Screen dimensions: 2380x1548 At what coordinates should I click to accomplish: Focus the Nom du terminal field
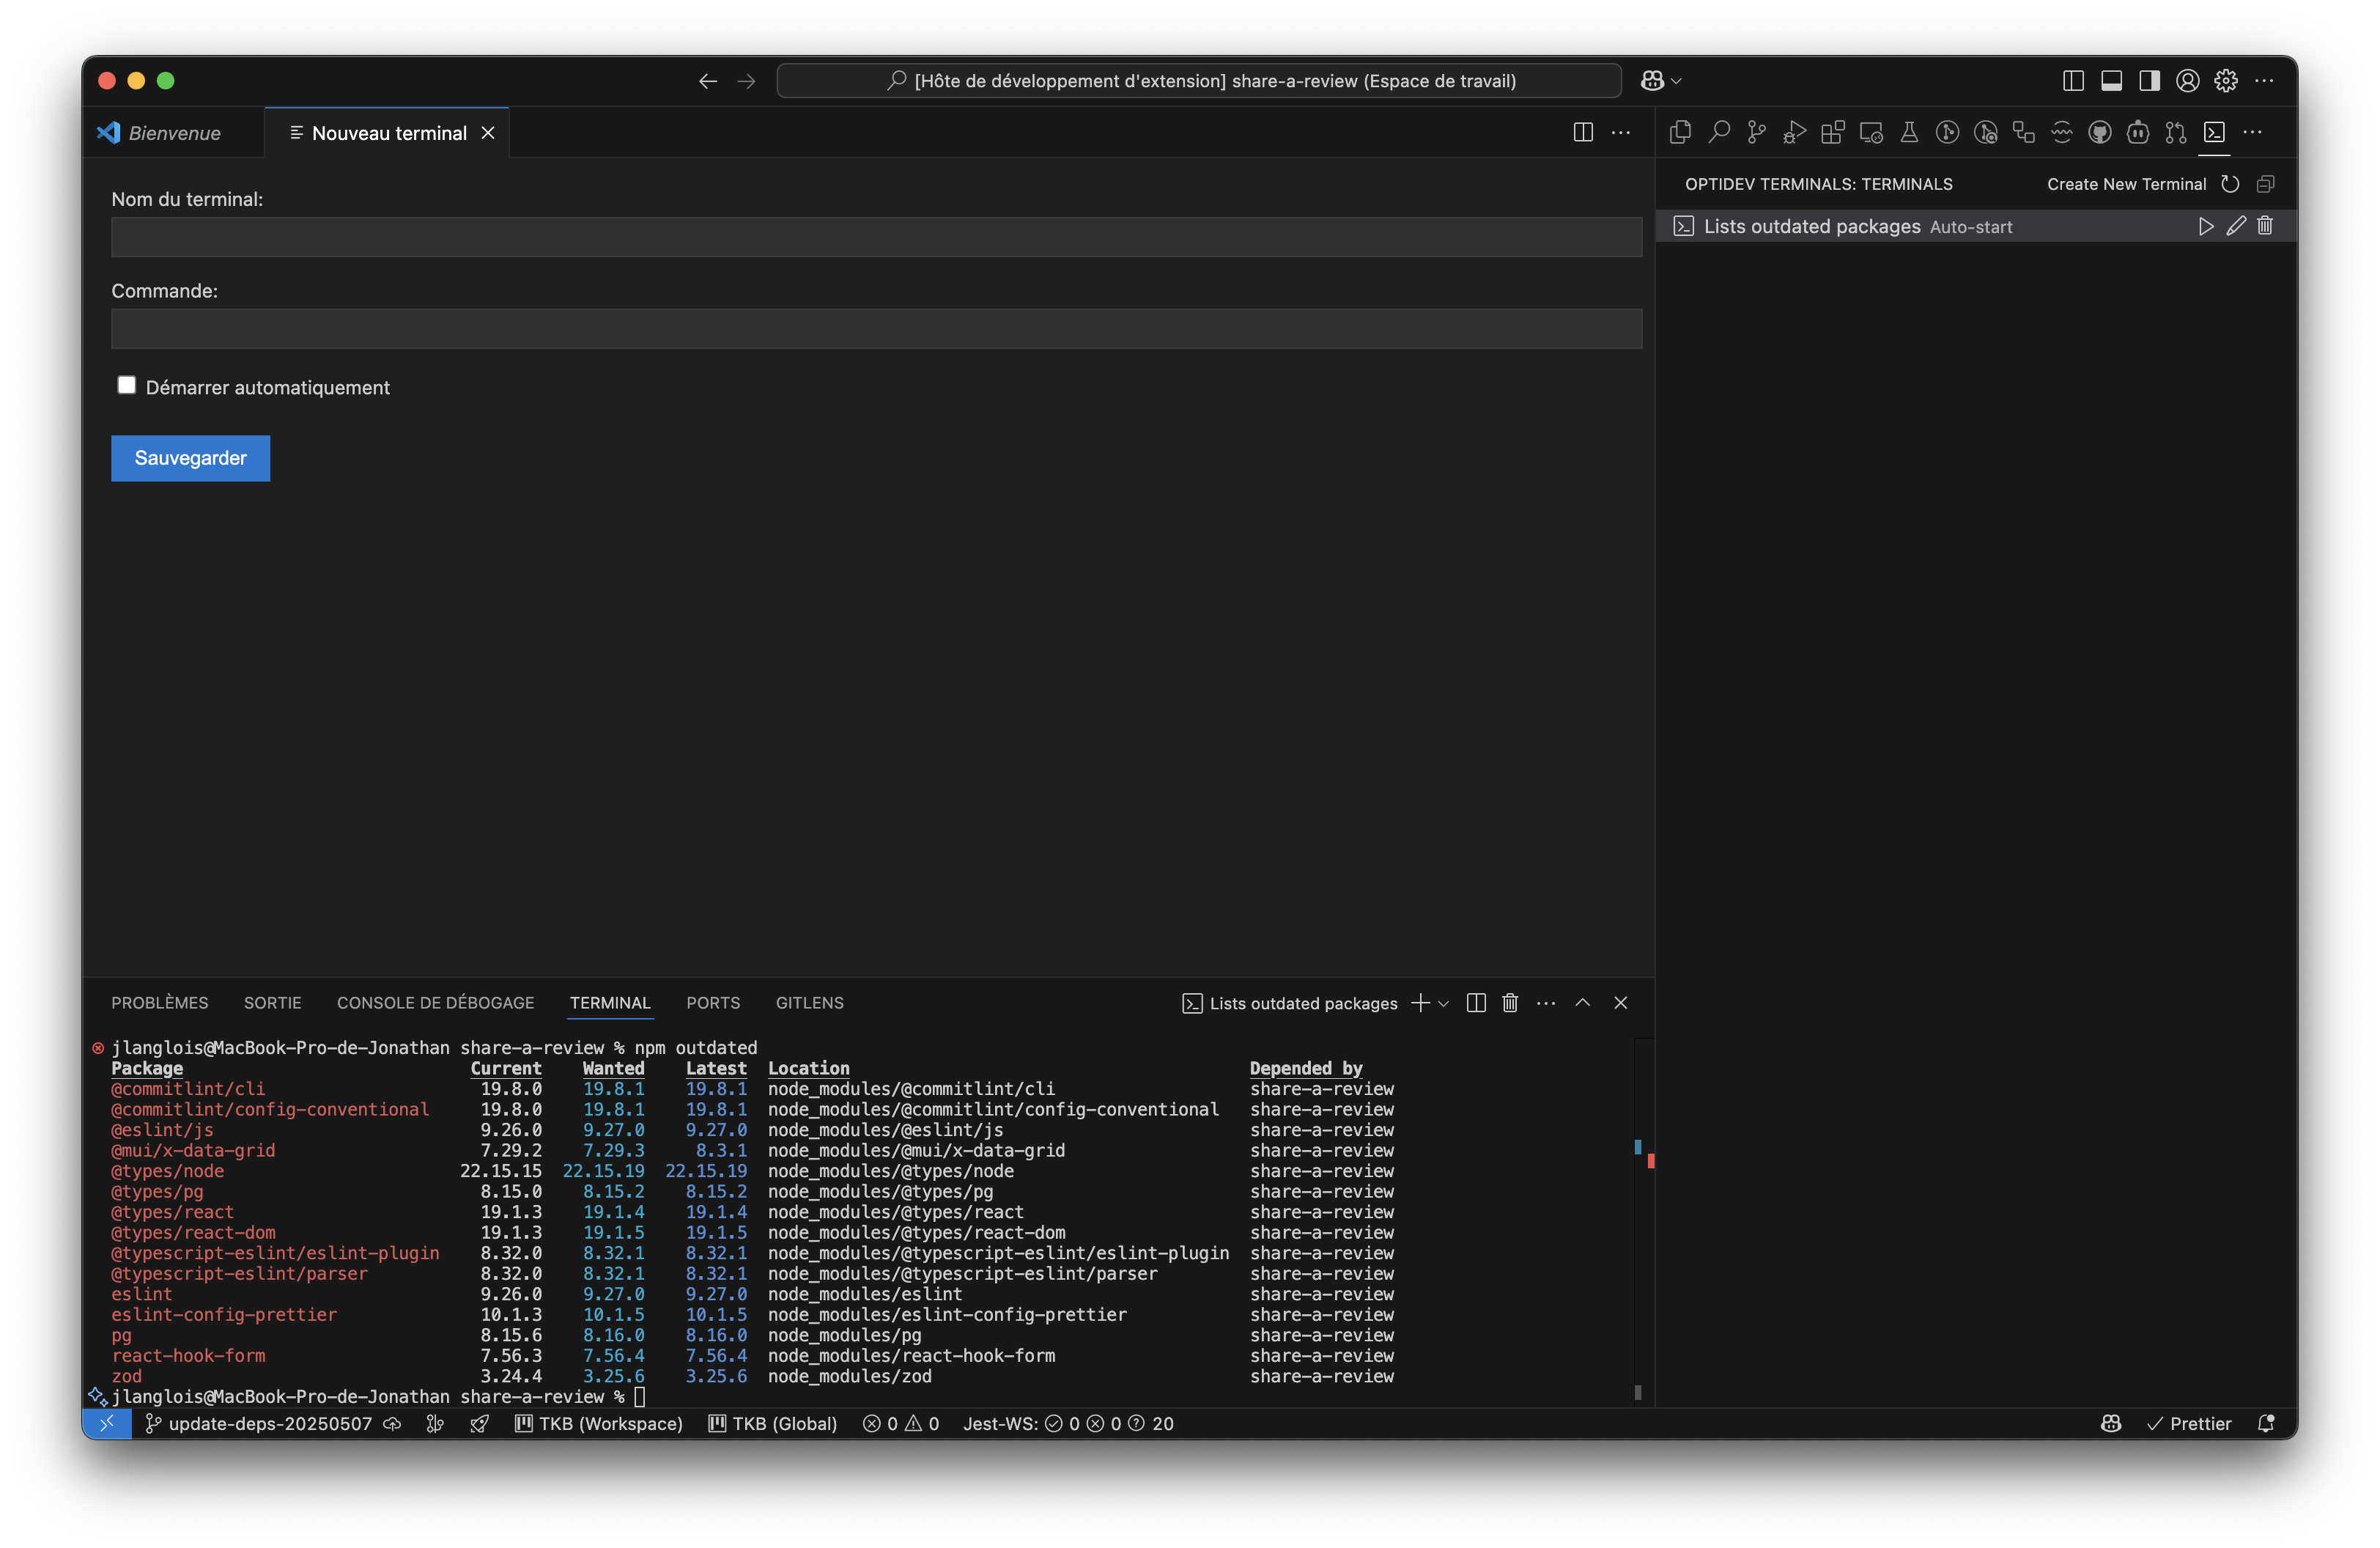(876, 238)
